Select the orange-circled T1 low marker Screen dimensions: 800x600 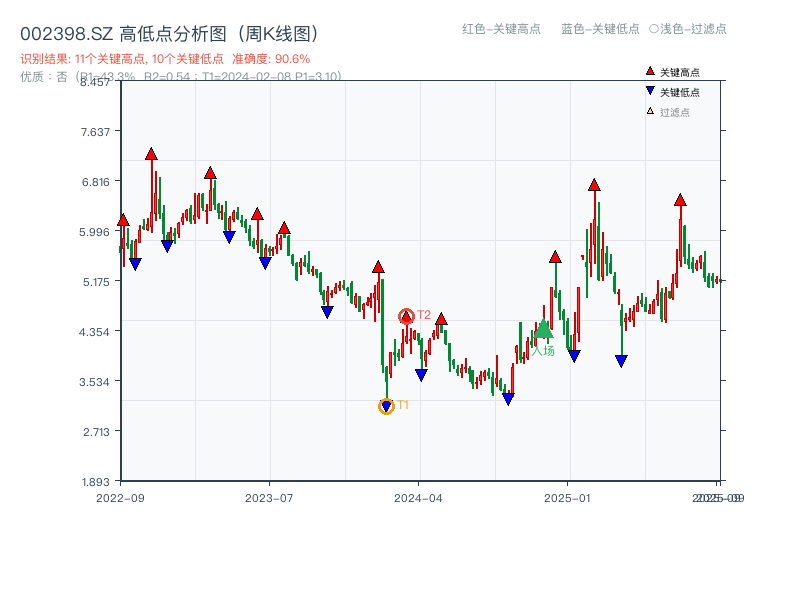pyautogui.click(x=386, y=406)
